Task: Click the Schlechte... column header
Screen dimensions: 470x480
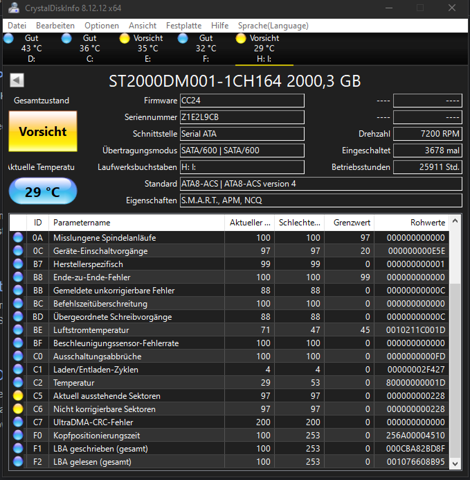Action: click(x=300, y=223)
